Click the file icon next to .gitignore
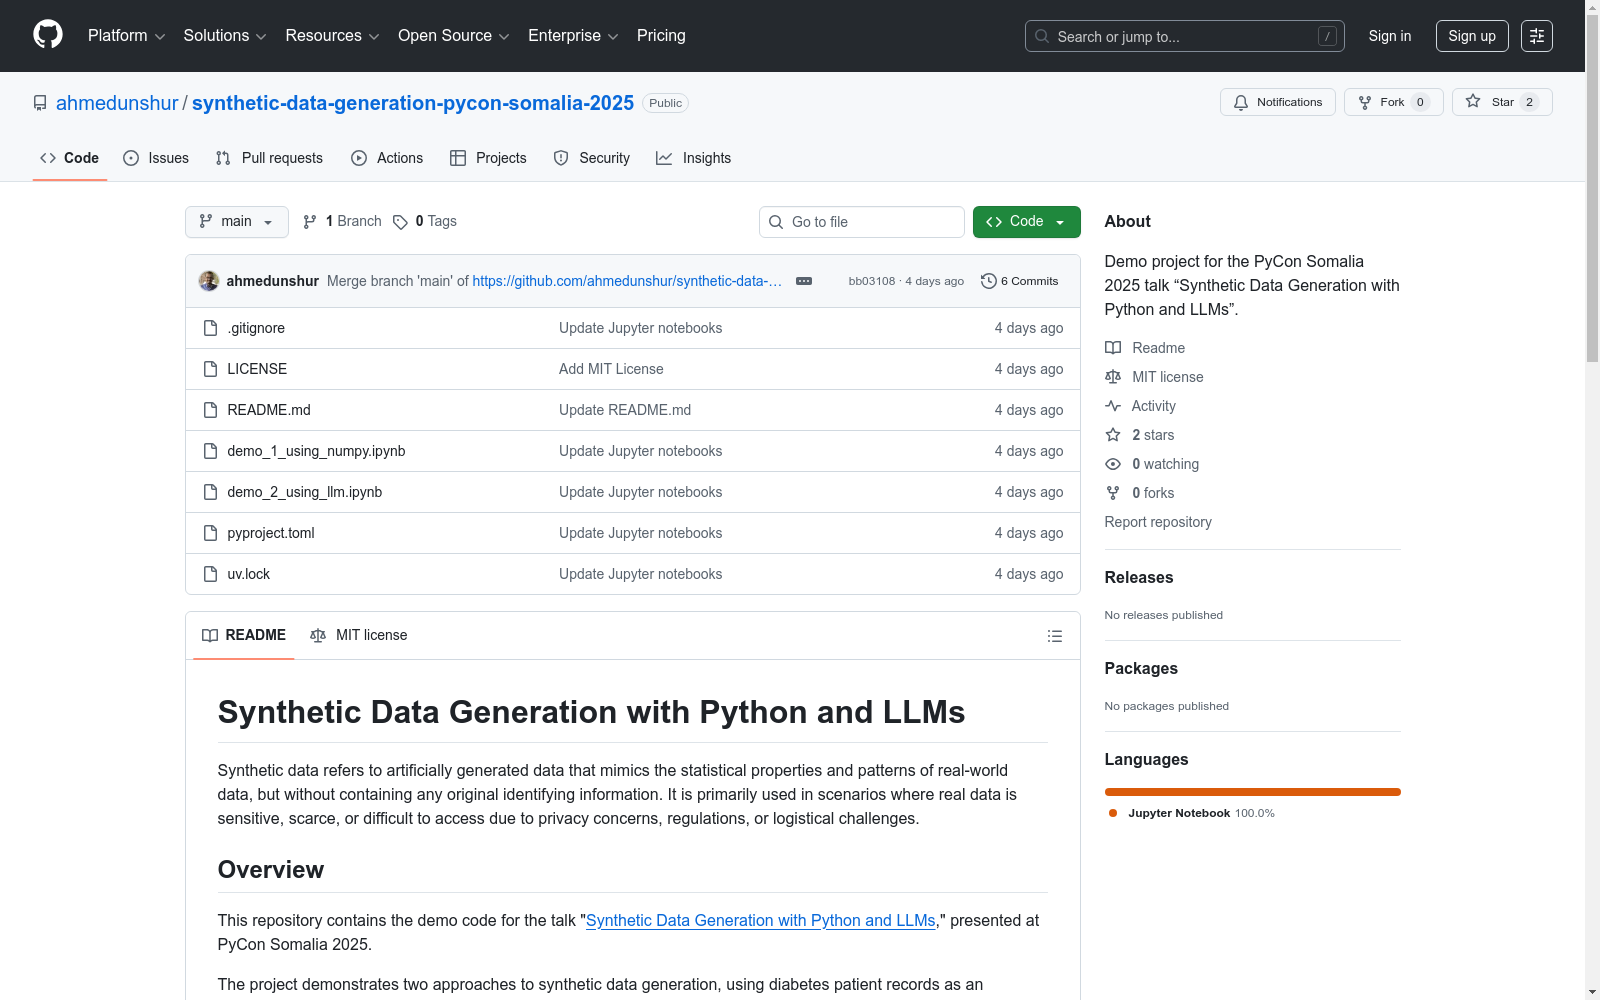Image resolution: width=1600 pixels, height=1000 pixels. pyautogui.click(x=210, y=328)
